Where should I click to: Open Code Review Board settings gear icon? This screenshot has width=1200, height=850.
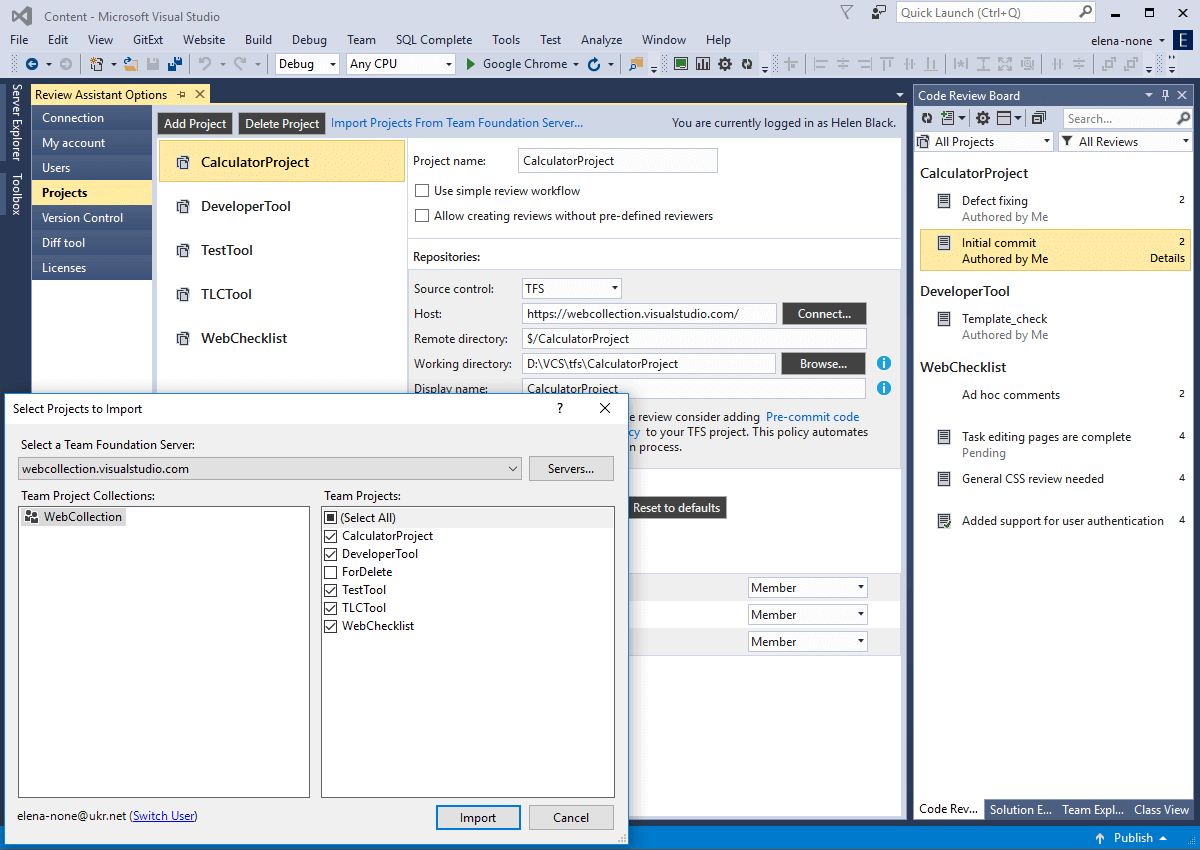click(x=983, y=119)
